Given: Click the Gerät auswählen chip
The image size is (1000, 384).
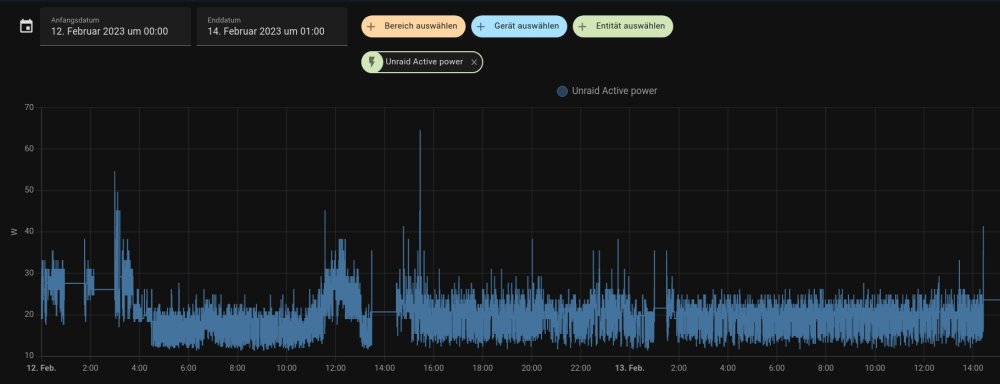Looking at the screenshot, I should click(519, 26).
